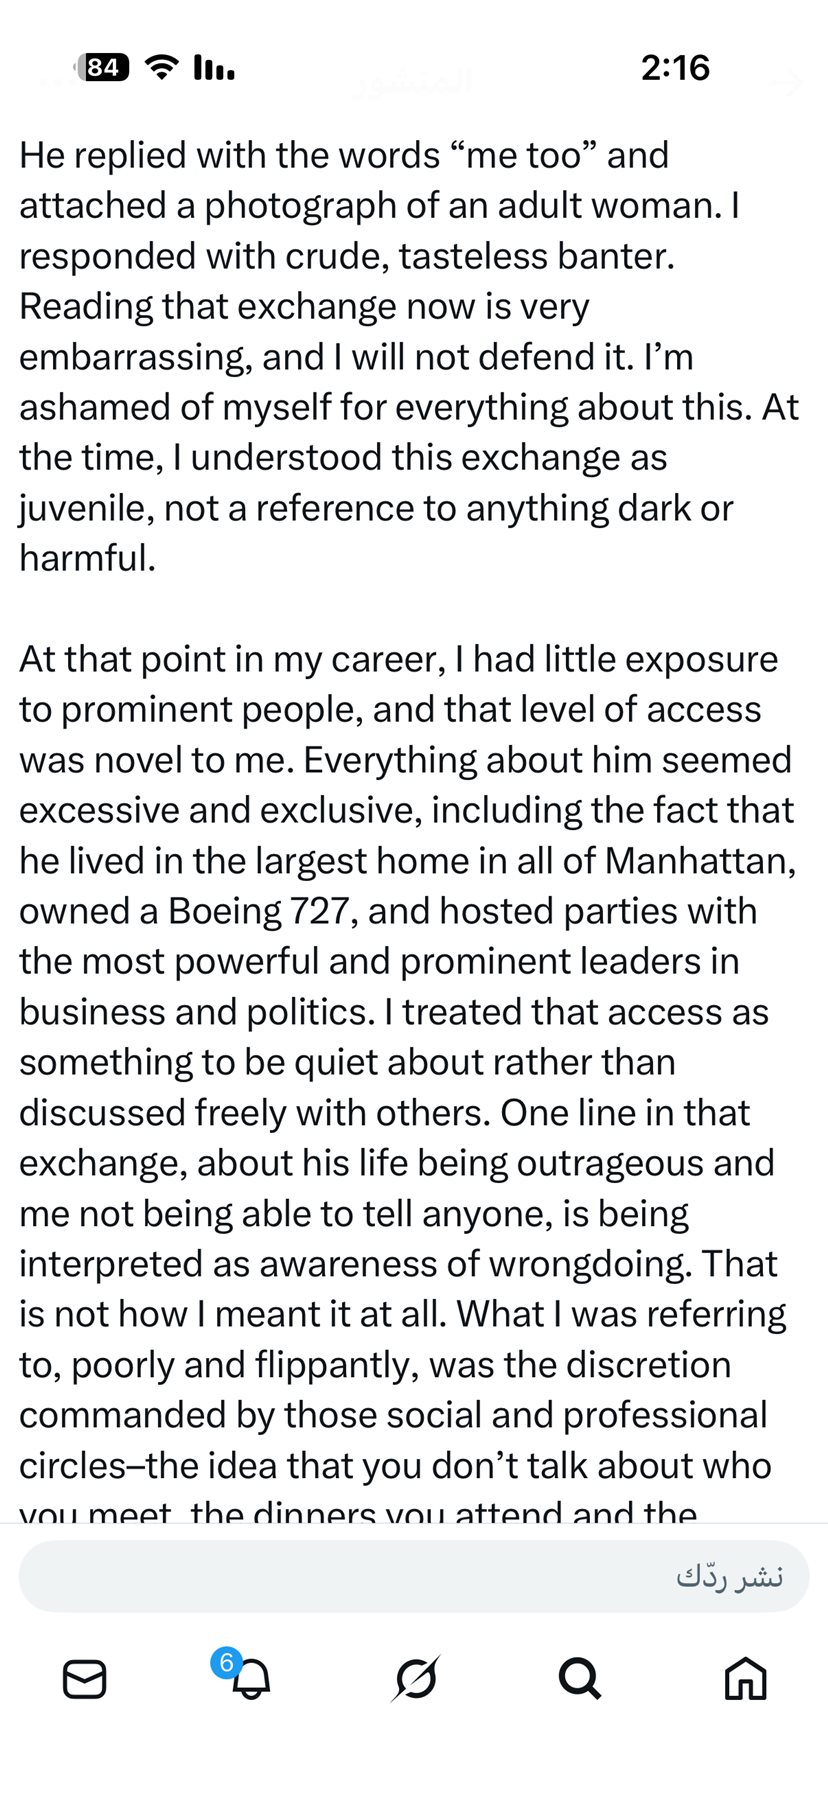The image size is (828, 1800).
Task: Focus the reply field "نشر ردّك"
Action: 414,1576
